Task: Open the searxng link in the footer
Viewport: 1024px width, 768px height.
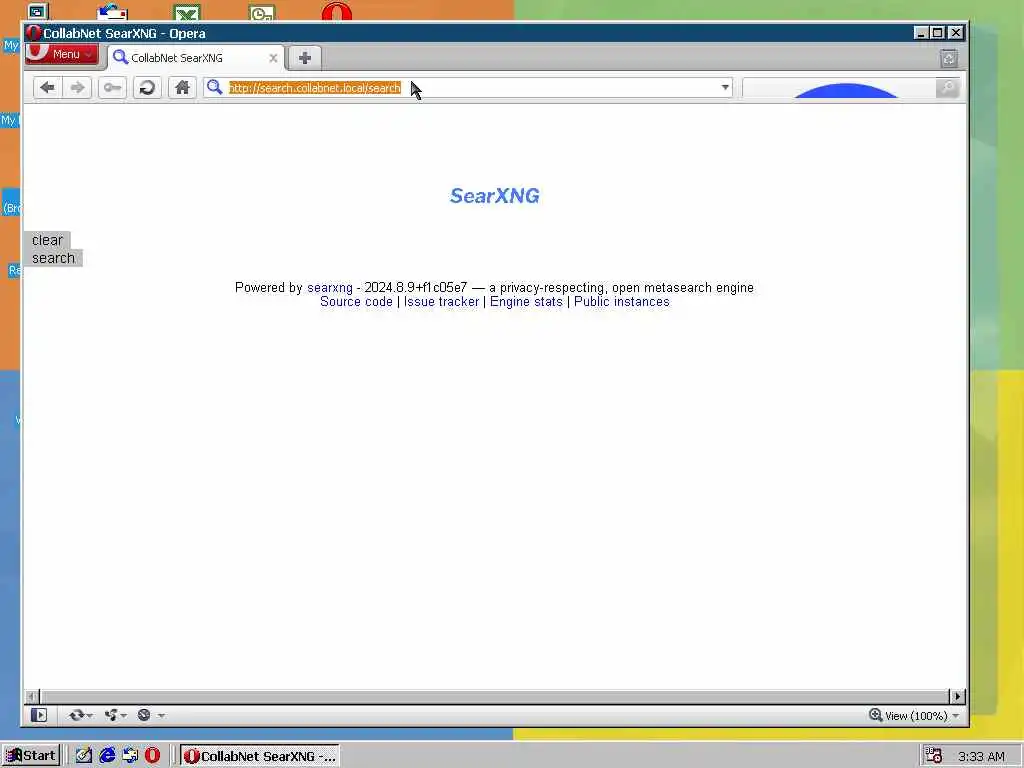Action: 330,287
